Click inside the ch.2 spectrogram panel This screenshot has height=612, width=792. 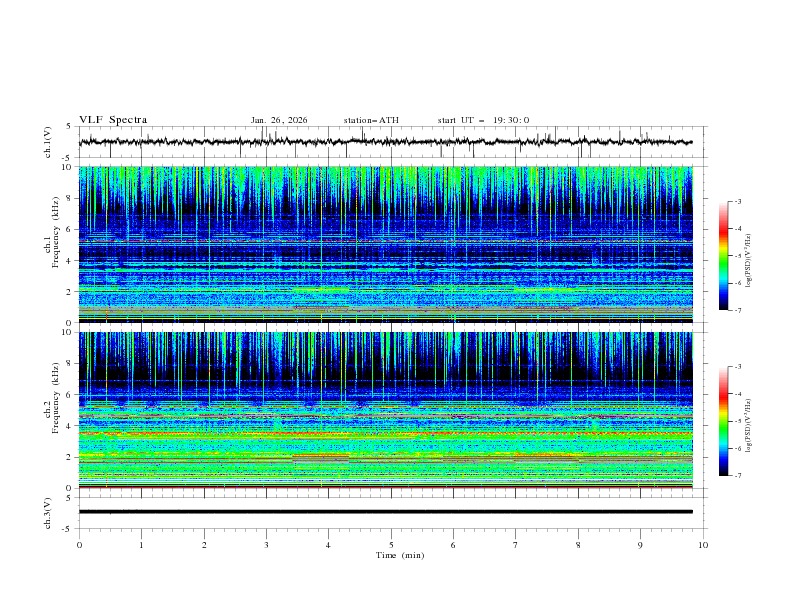coord(385,410)
